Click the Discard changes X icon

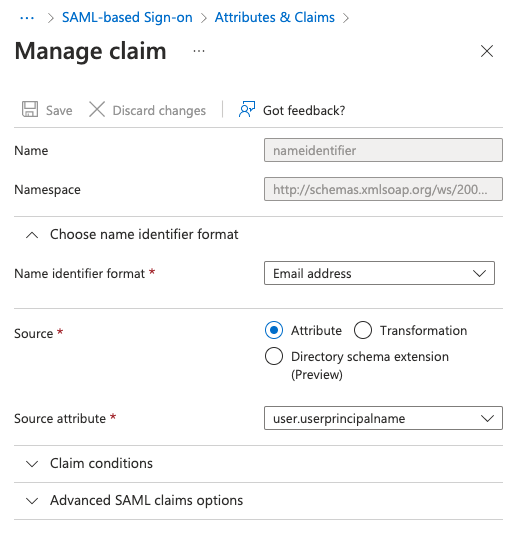pyautogui.click(x=97, y=109)
